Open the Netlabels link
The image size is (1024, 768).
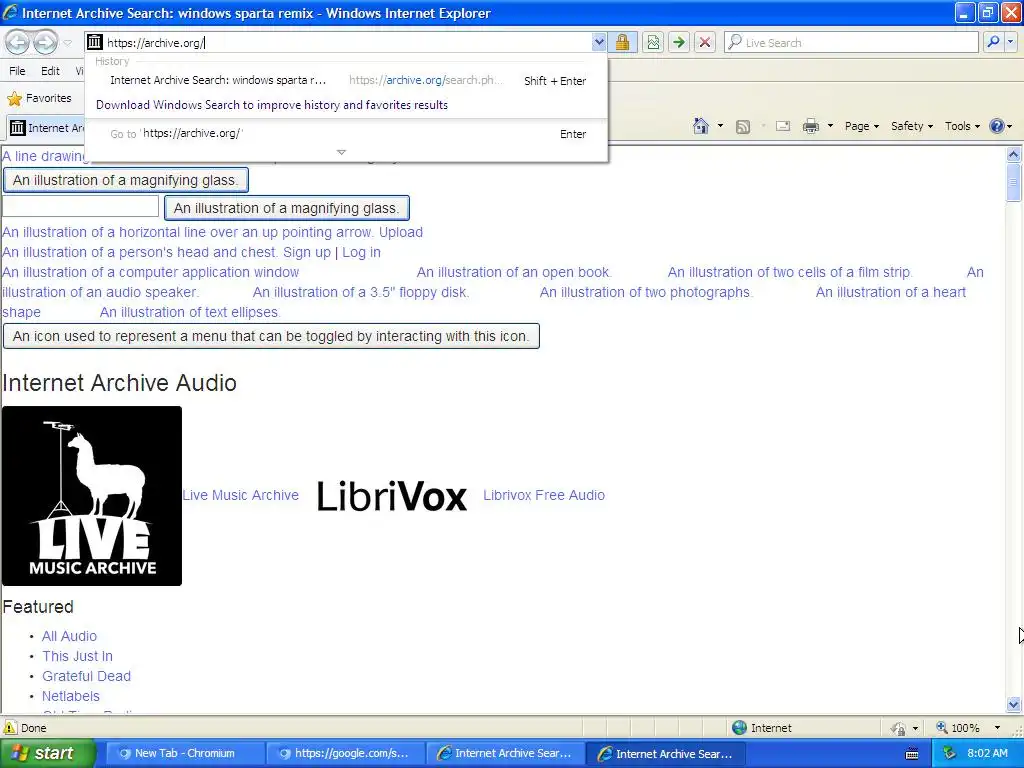pos(71,696)
